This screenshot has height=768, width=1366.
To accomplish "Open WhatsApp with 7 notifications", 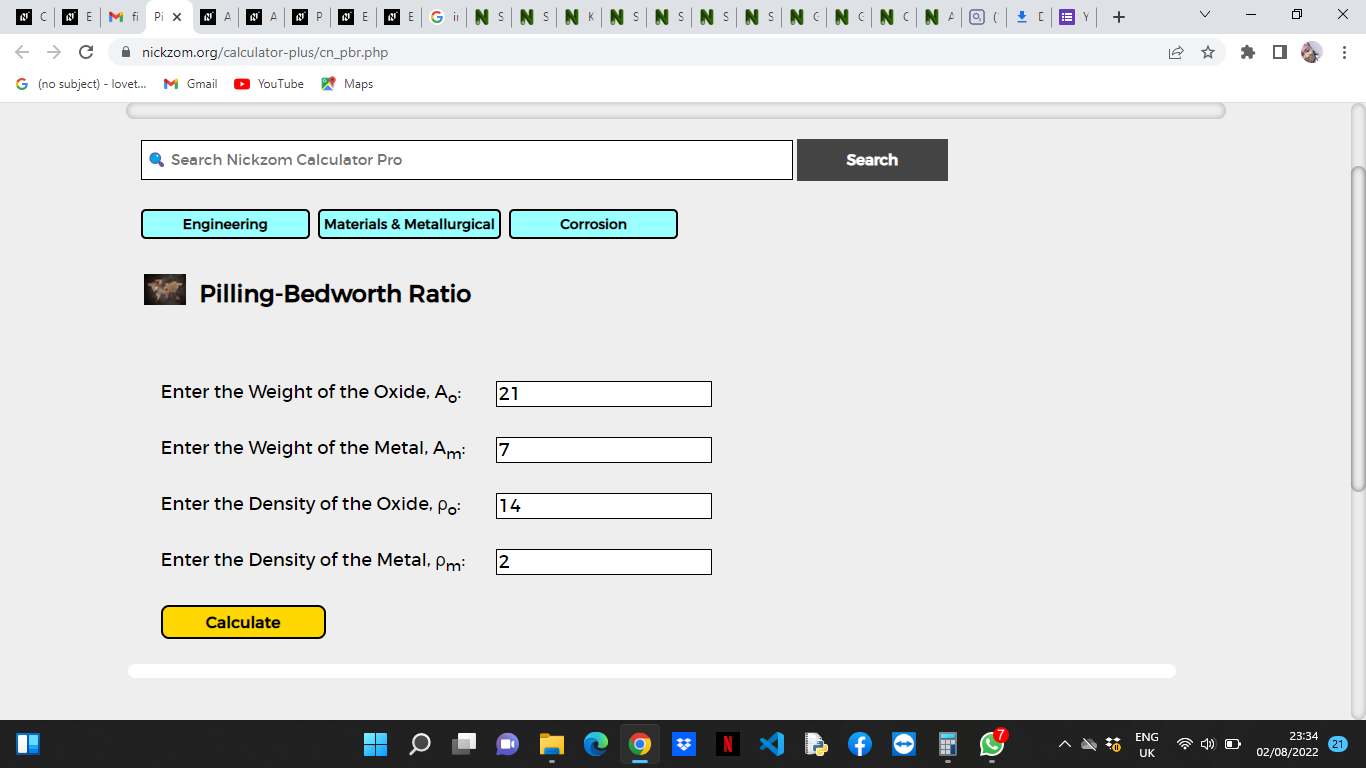I will point(992,743).
